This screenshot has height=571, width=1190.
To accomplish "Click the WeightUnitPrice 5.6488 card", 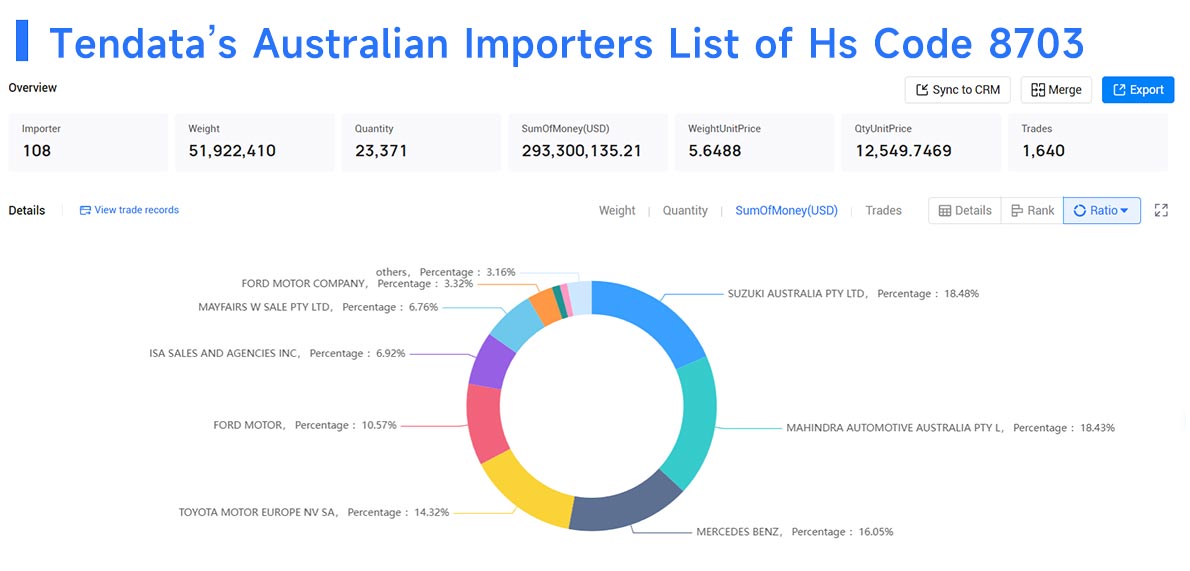I will [754, 142].
